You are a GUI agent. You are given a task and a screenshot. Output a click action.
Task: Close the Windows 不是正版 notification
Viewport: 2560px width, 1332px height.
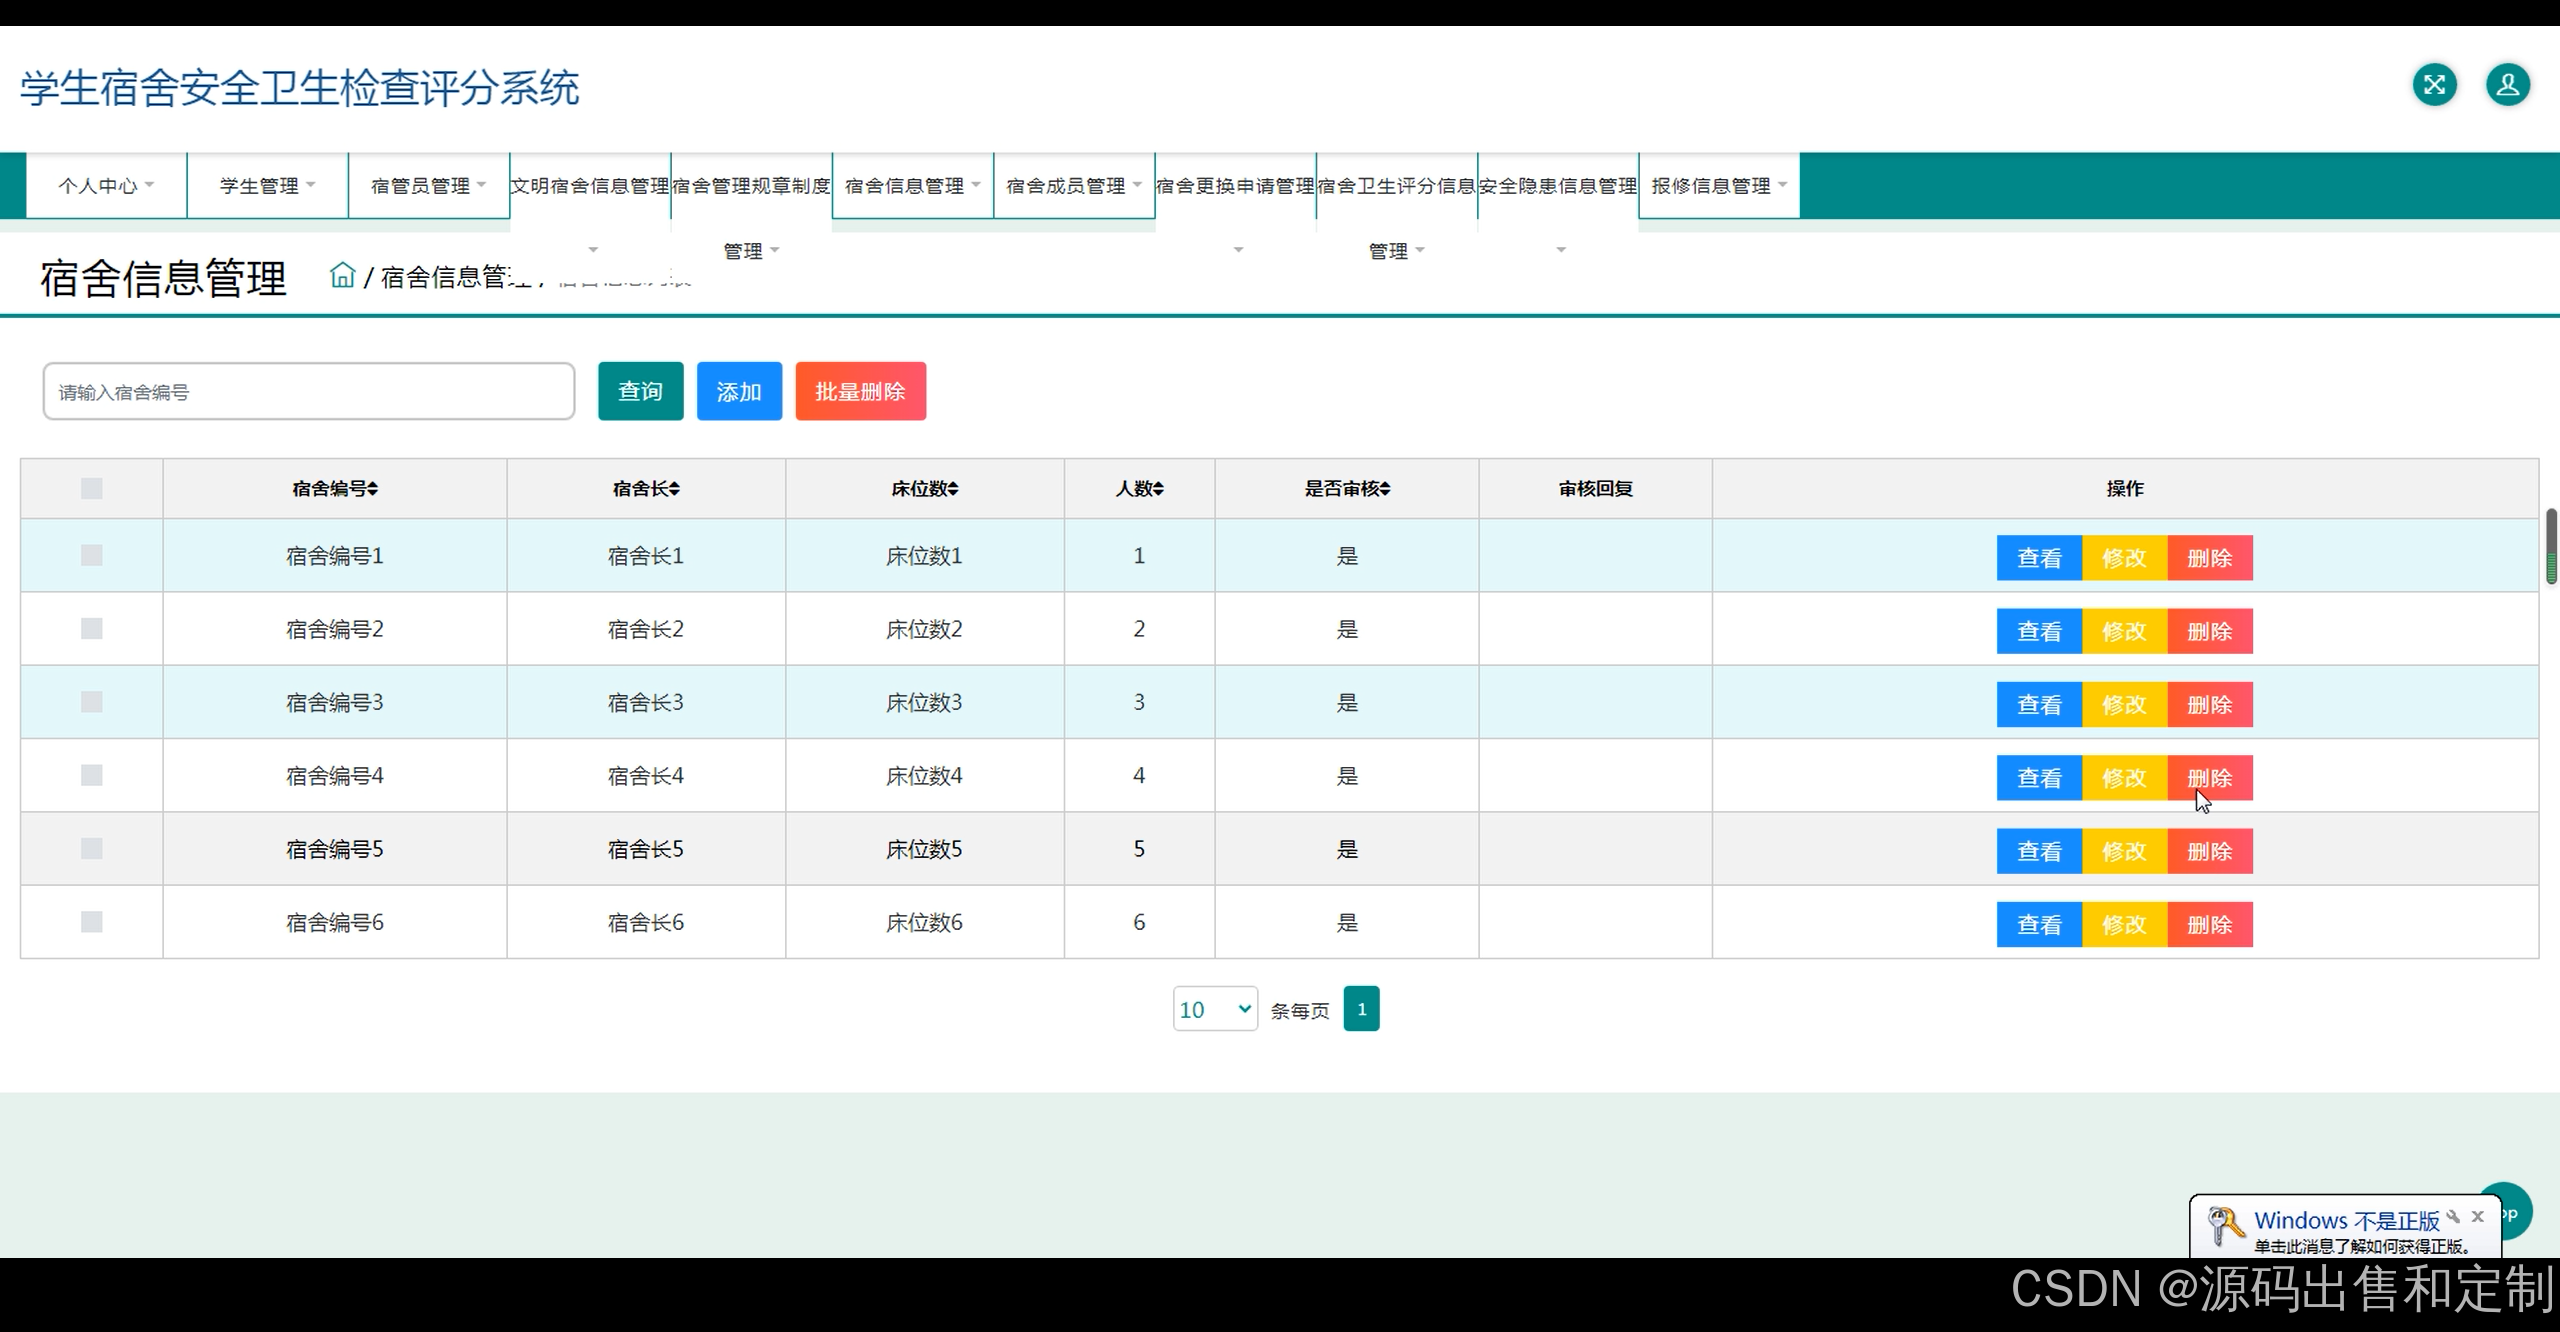(x=2477, y=1217)
